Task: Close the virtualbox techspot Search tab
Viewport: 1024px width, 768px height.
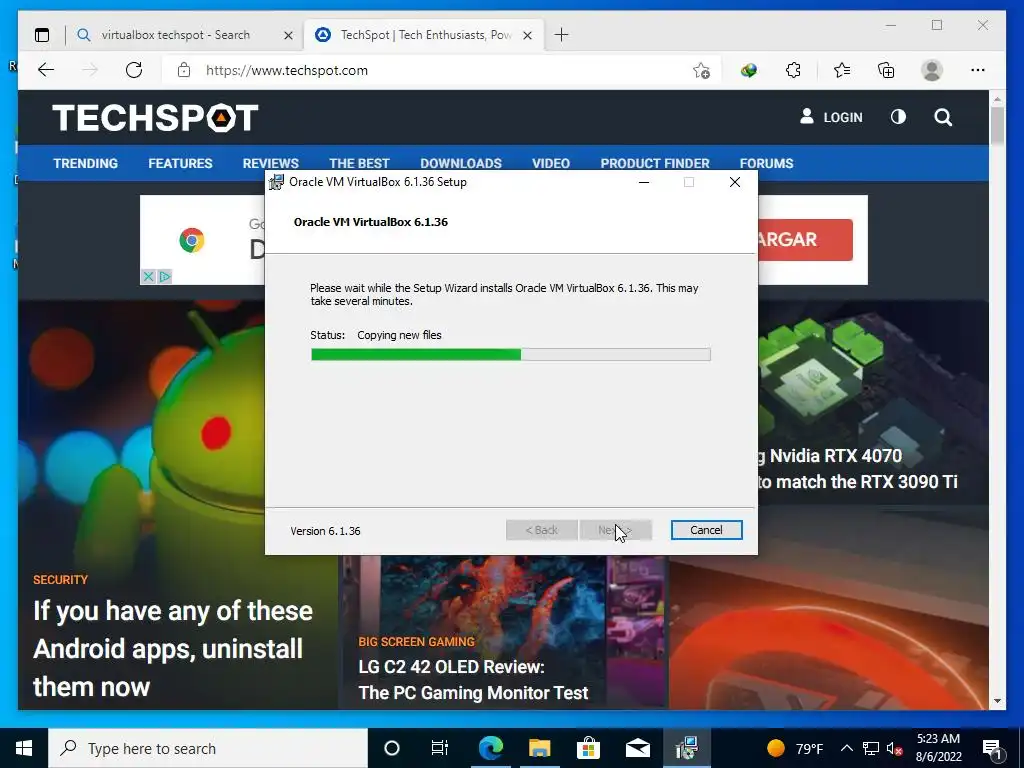Action: [x=288, y=35]
